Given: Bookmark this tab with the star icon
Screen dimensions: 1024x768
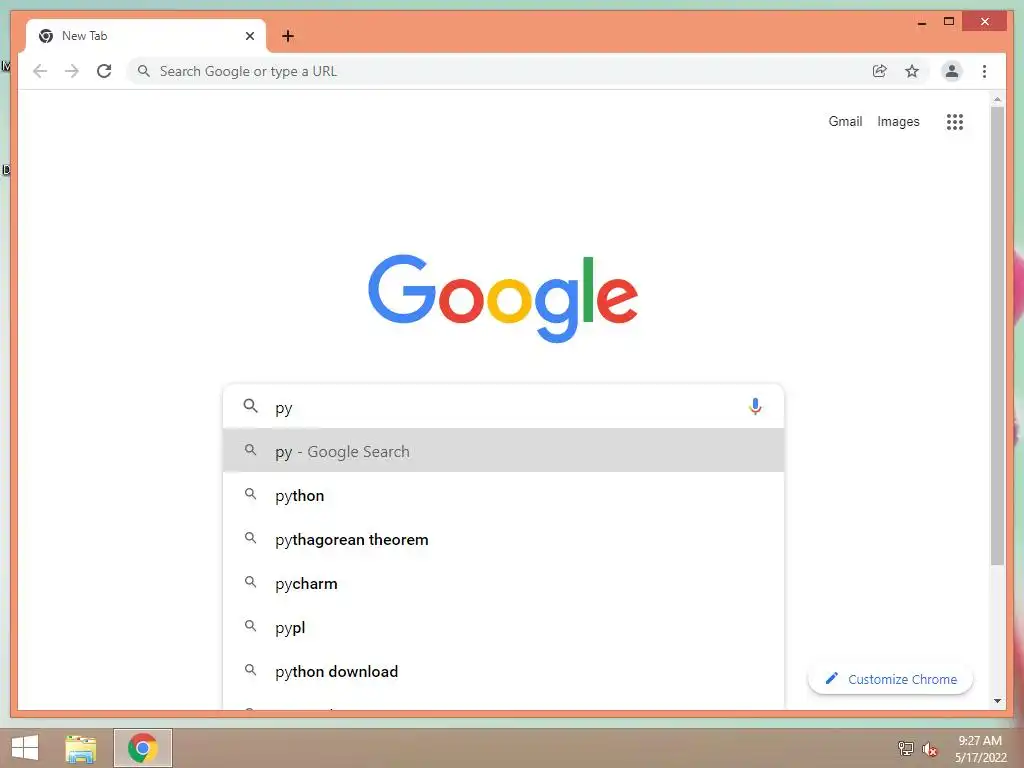Looking at the screenshot, I should [912, 71].
